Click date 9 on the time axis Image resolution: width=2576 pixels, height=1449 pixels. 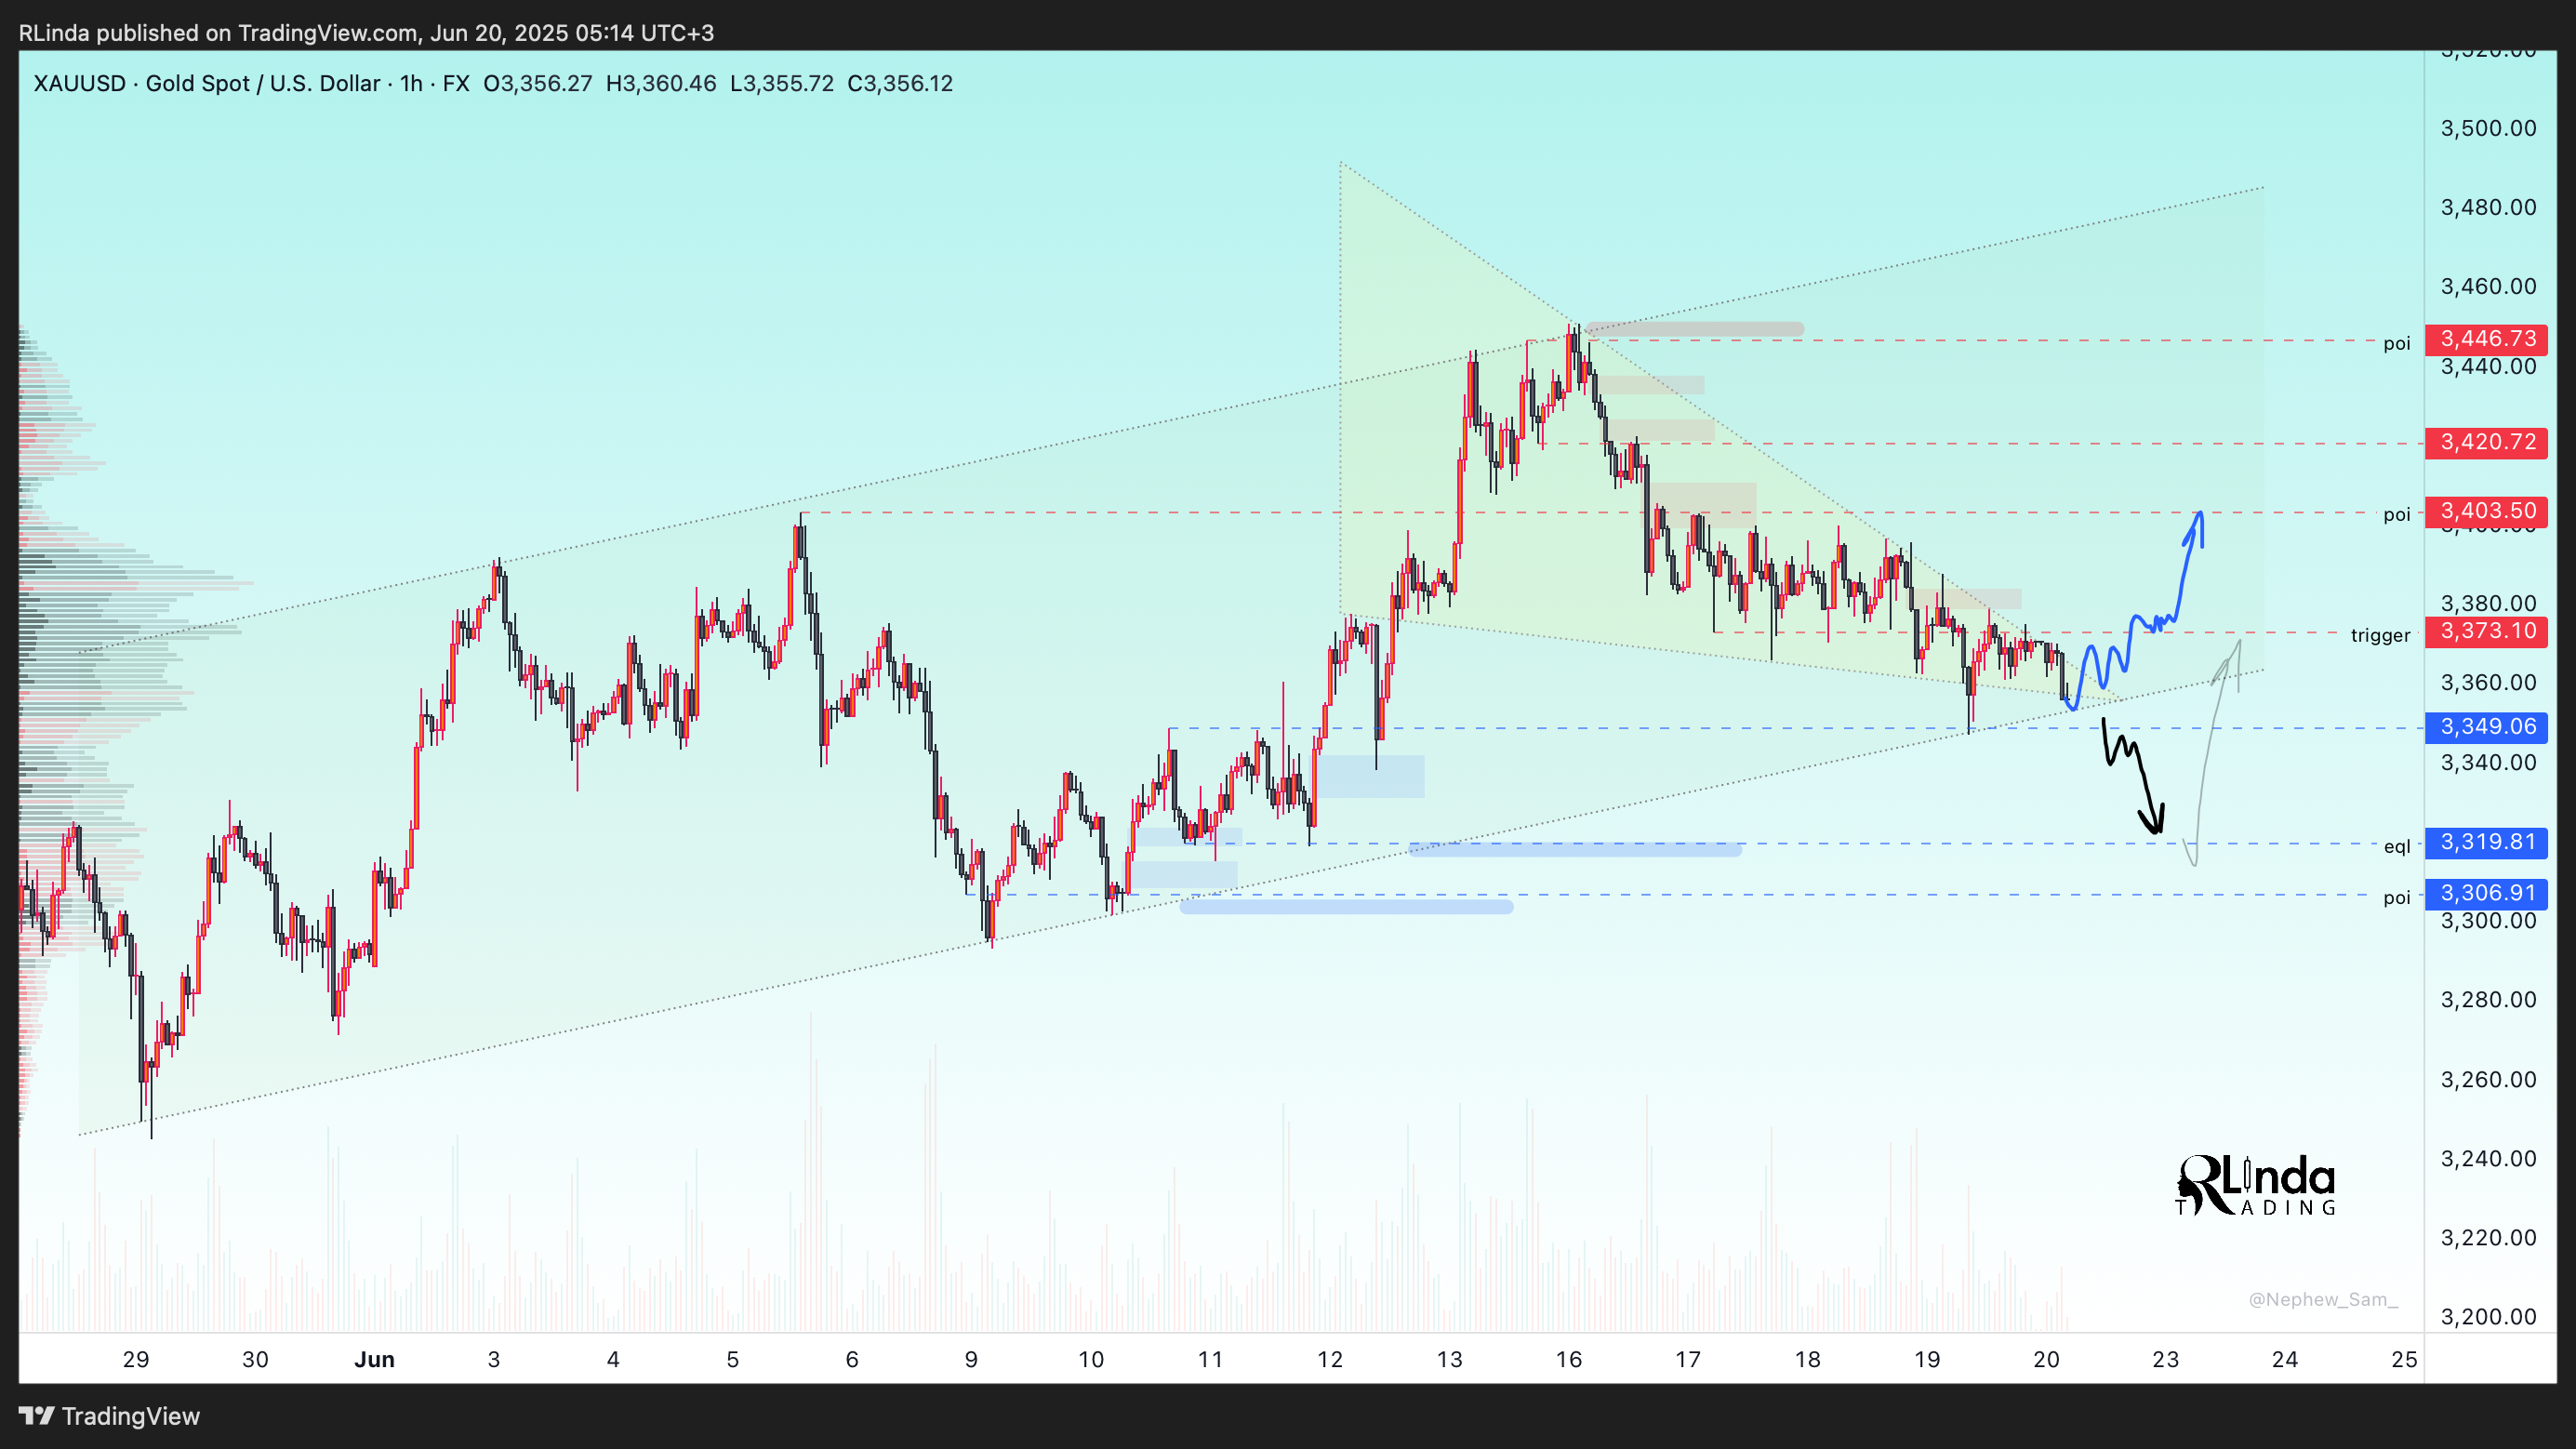971,1359
